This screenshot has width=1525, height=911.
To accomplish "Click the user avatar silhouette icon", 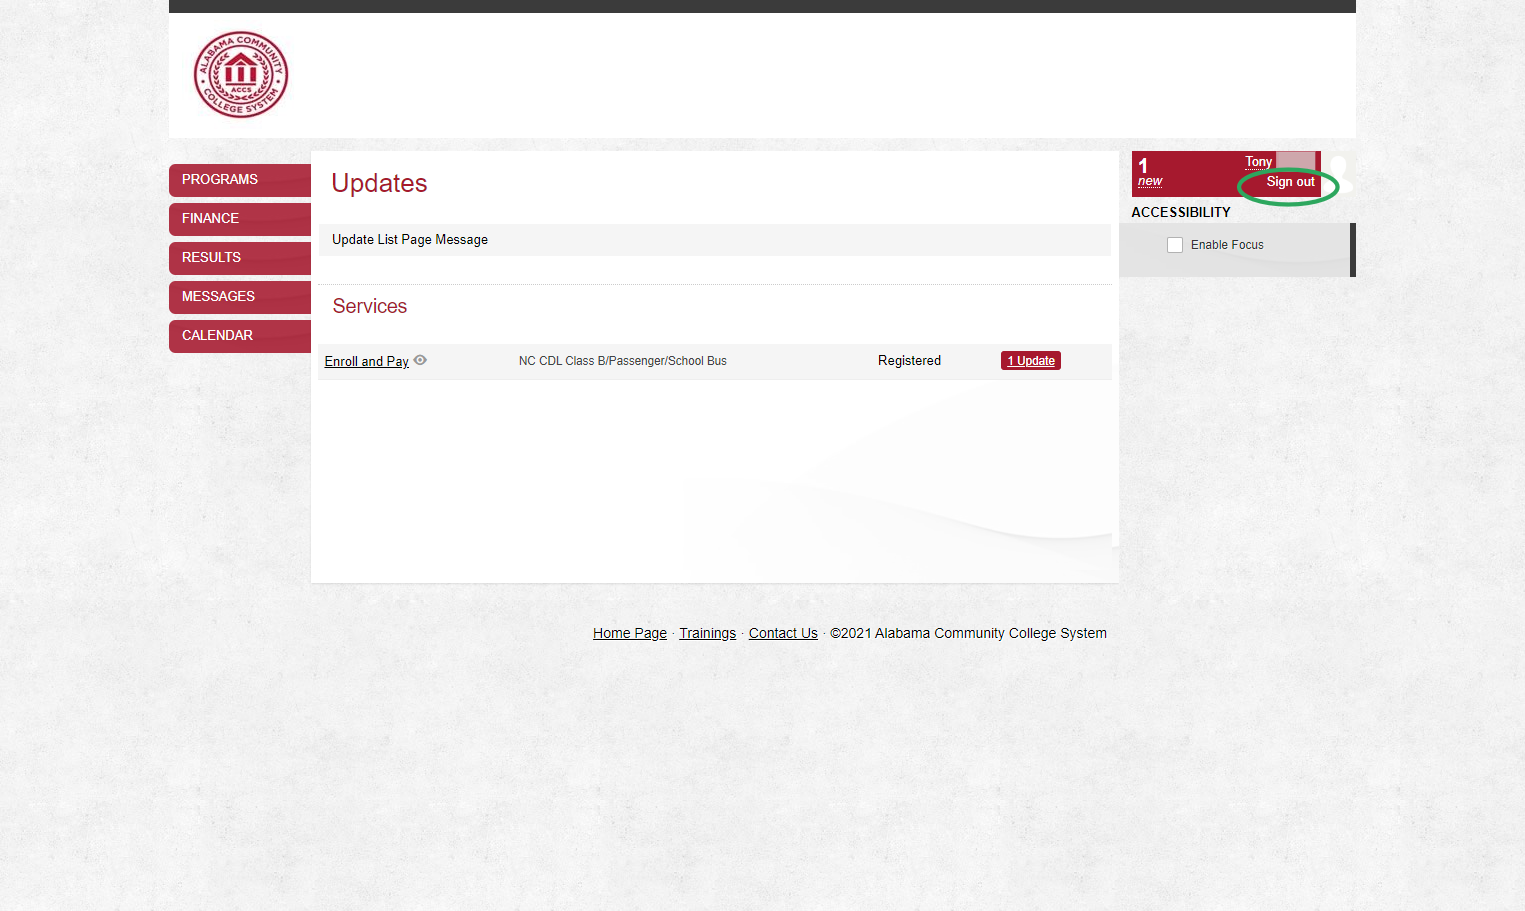I will click(1338, 174).
